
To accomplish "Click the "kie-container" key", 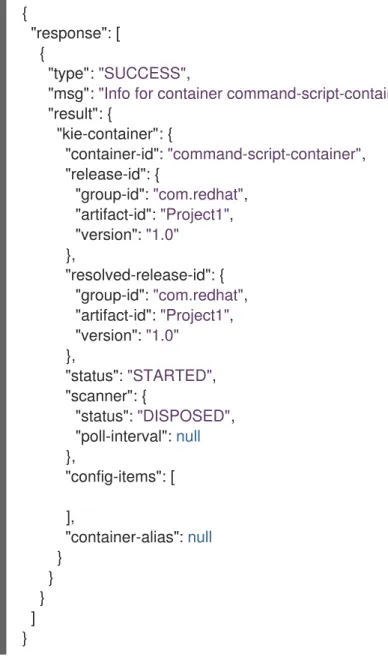I will coord(106,134).
